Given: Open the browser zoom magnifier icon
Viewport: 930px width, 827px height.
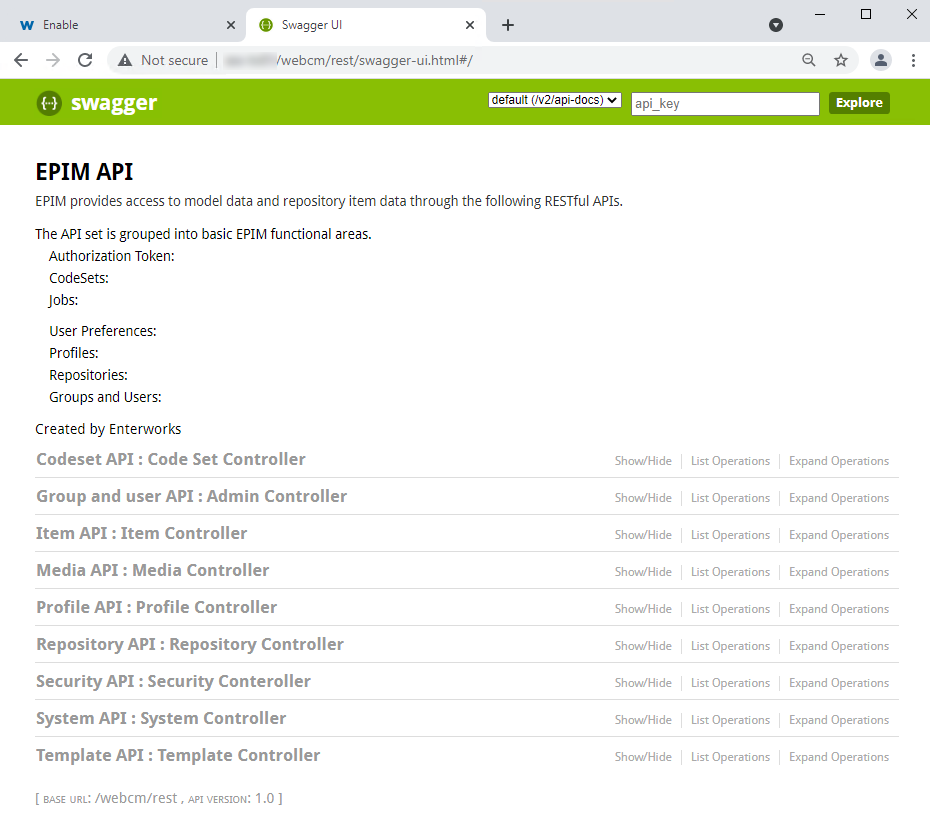Looking at the screenshot, I should (x=809, y=60).
